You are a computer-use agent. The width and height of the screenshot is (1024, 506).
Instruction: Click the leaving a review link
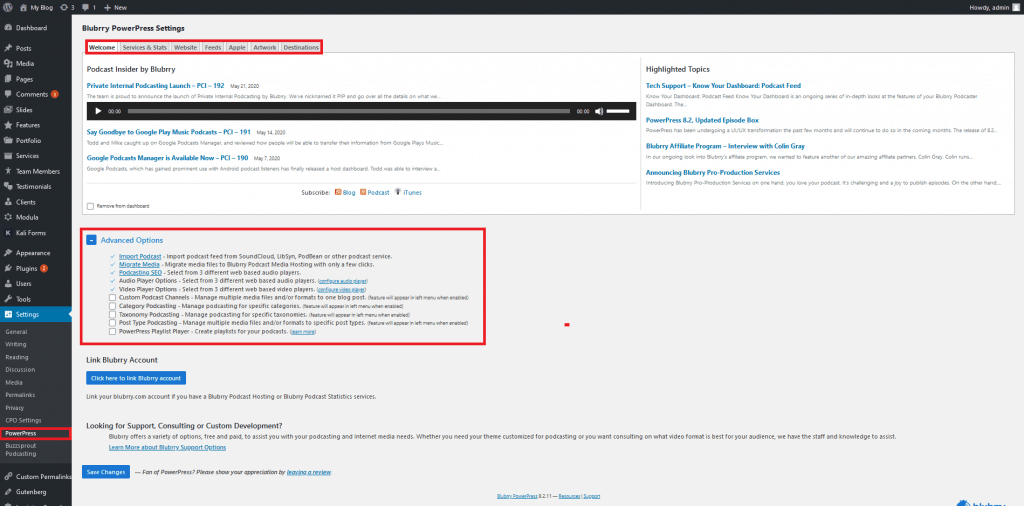pos(309,471)
